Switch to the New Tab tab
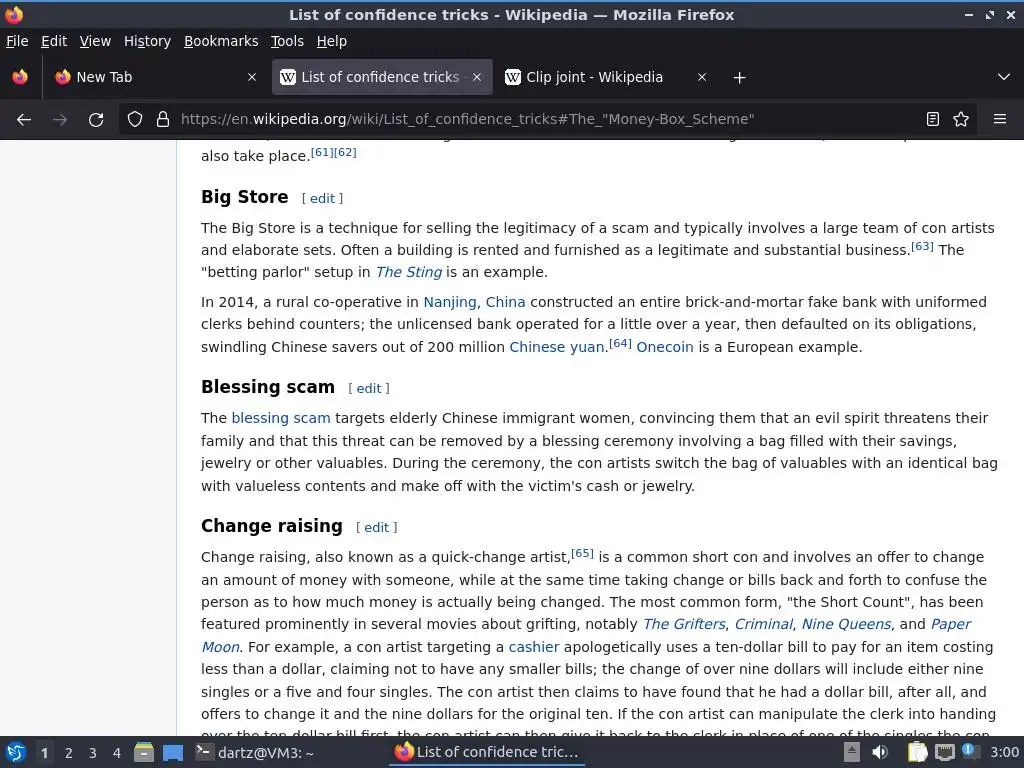The height and width of the screenshot is (768, 1024). pos(156,77)
